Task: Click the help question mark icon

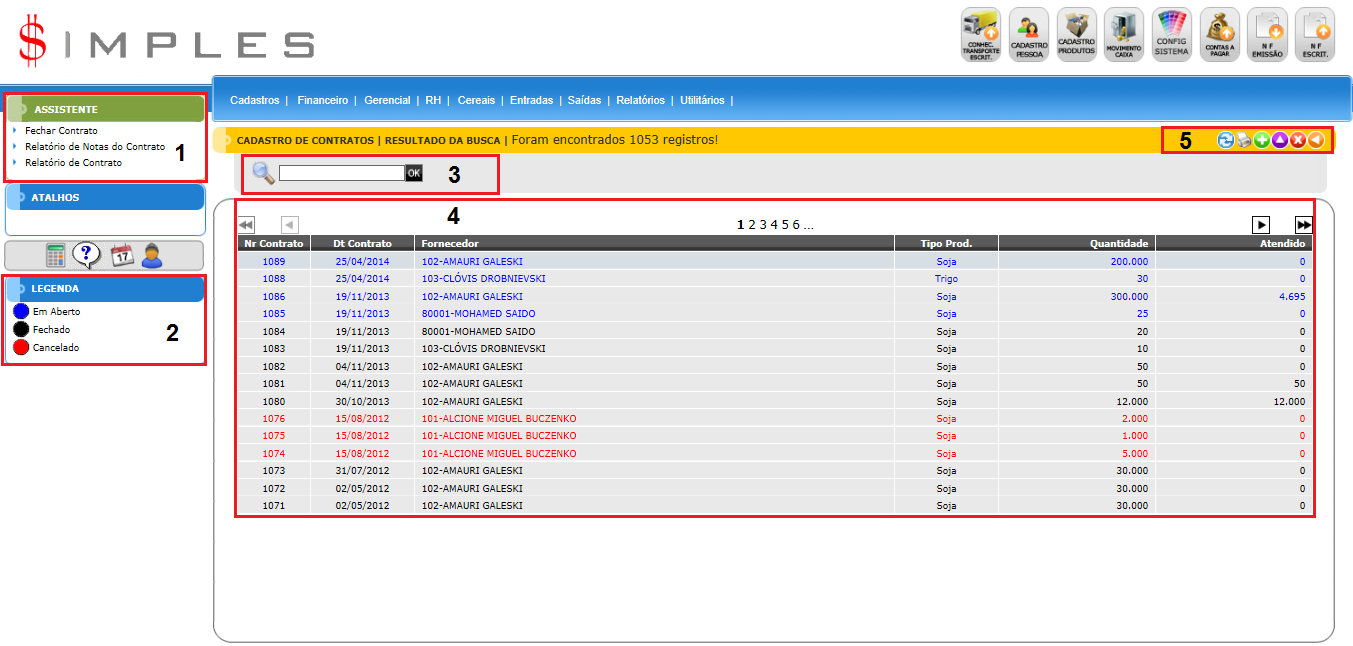Action: pos(87,256)
